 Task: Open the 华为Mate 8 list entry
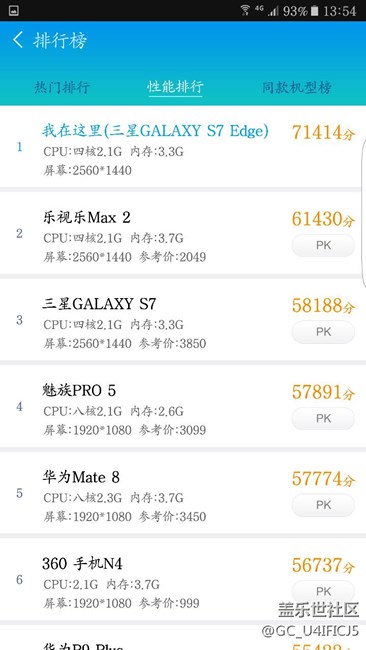coord(183,492)
